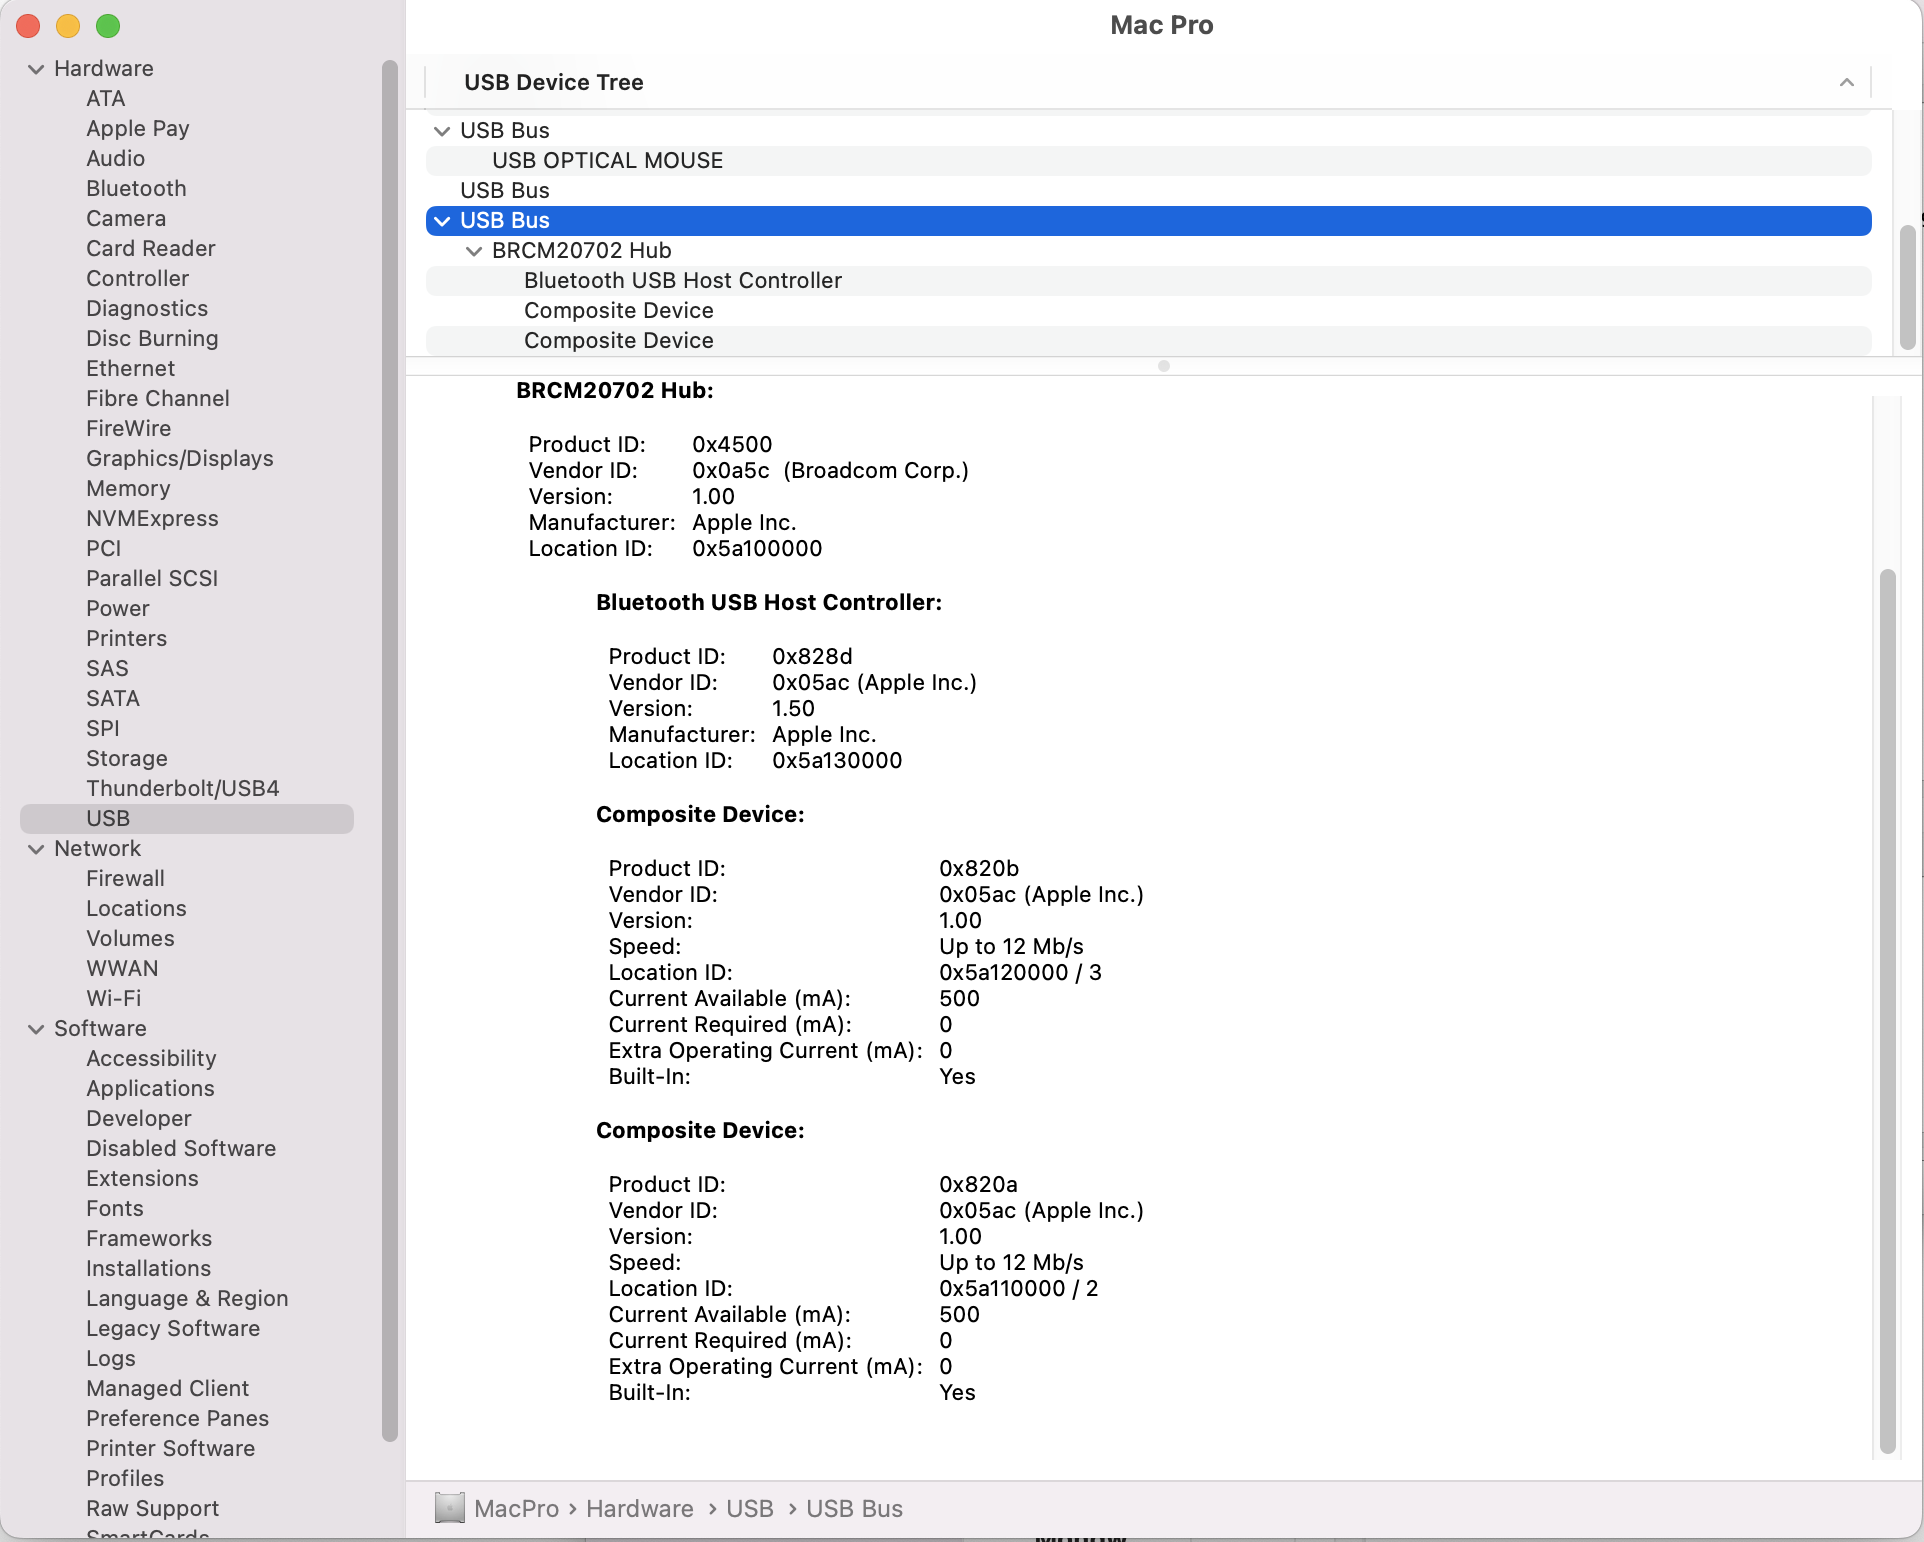This screenshot has height=1542, width=1924.
Task: Select Bluetooth USB Host Controller row
Action: click(682, 280)
